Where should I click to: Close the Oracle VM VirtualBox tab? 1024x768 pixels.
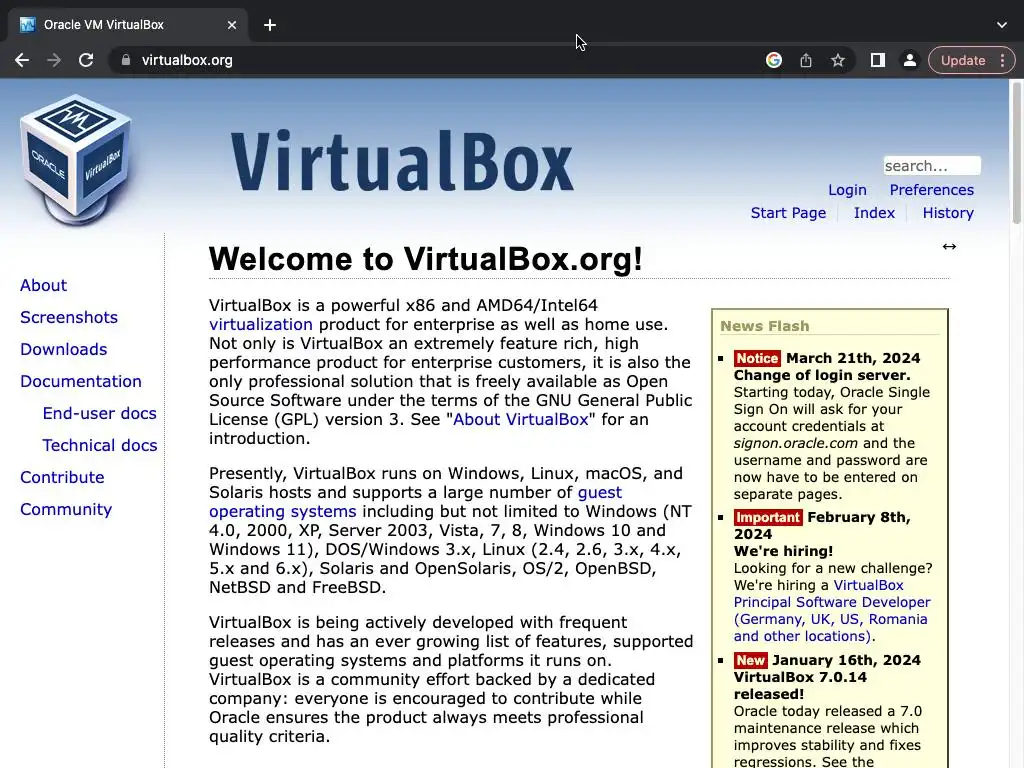coord(232,25)
